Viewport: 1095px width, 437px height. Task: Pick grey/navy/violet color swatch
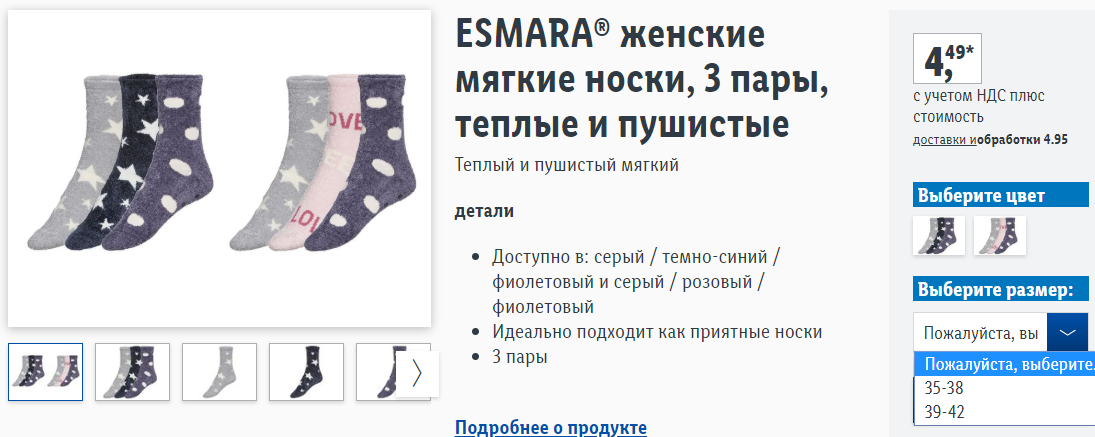click(x=939, y=235)
